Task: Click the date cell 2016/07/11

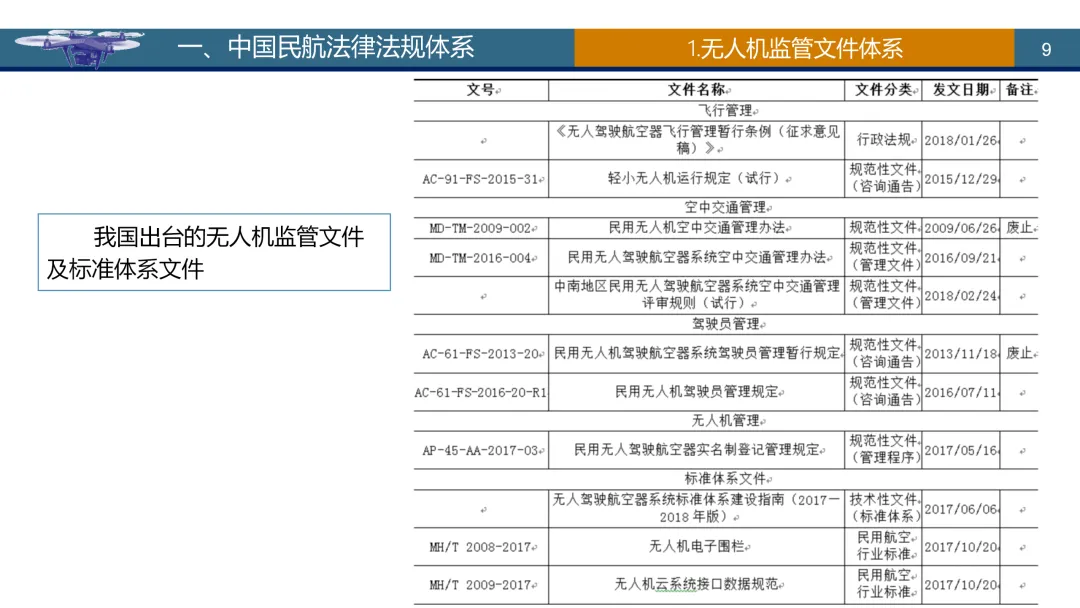Action: pyautogui.click(x=961, y=392)
